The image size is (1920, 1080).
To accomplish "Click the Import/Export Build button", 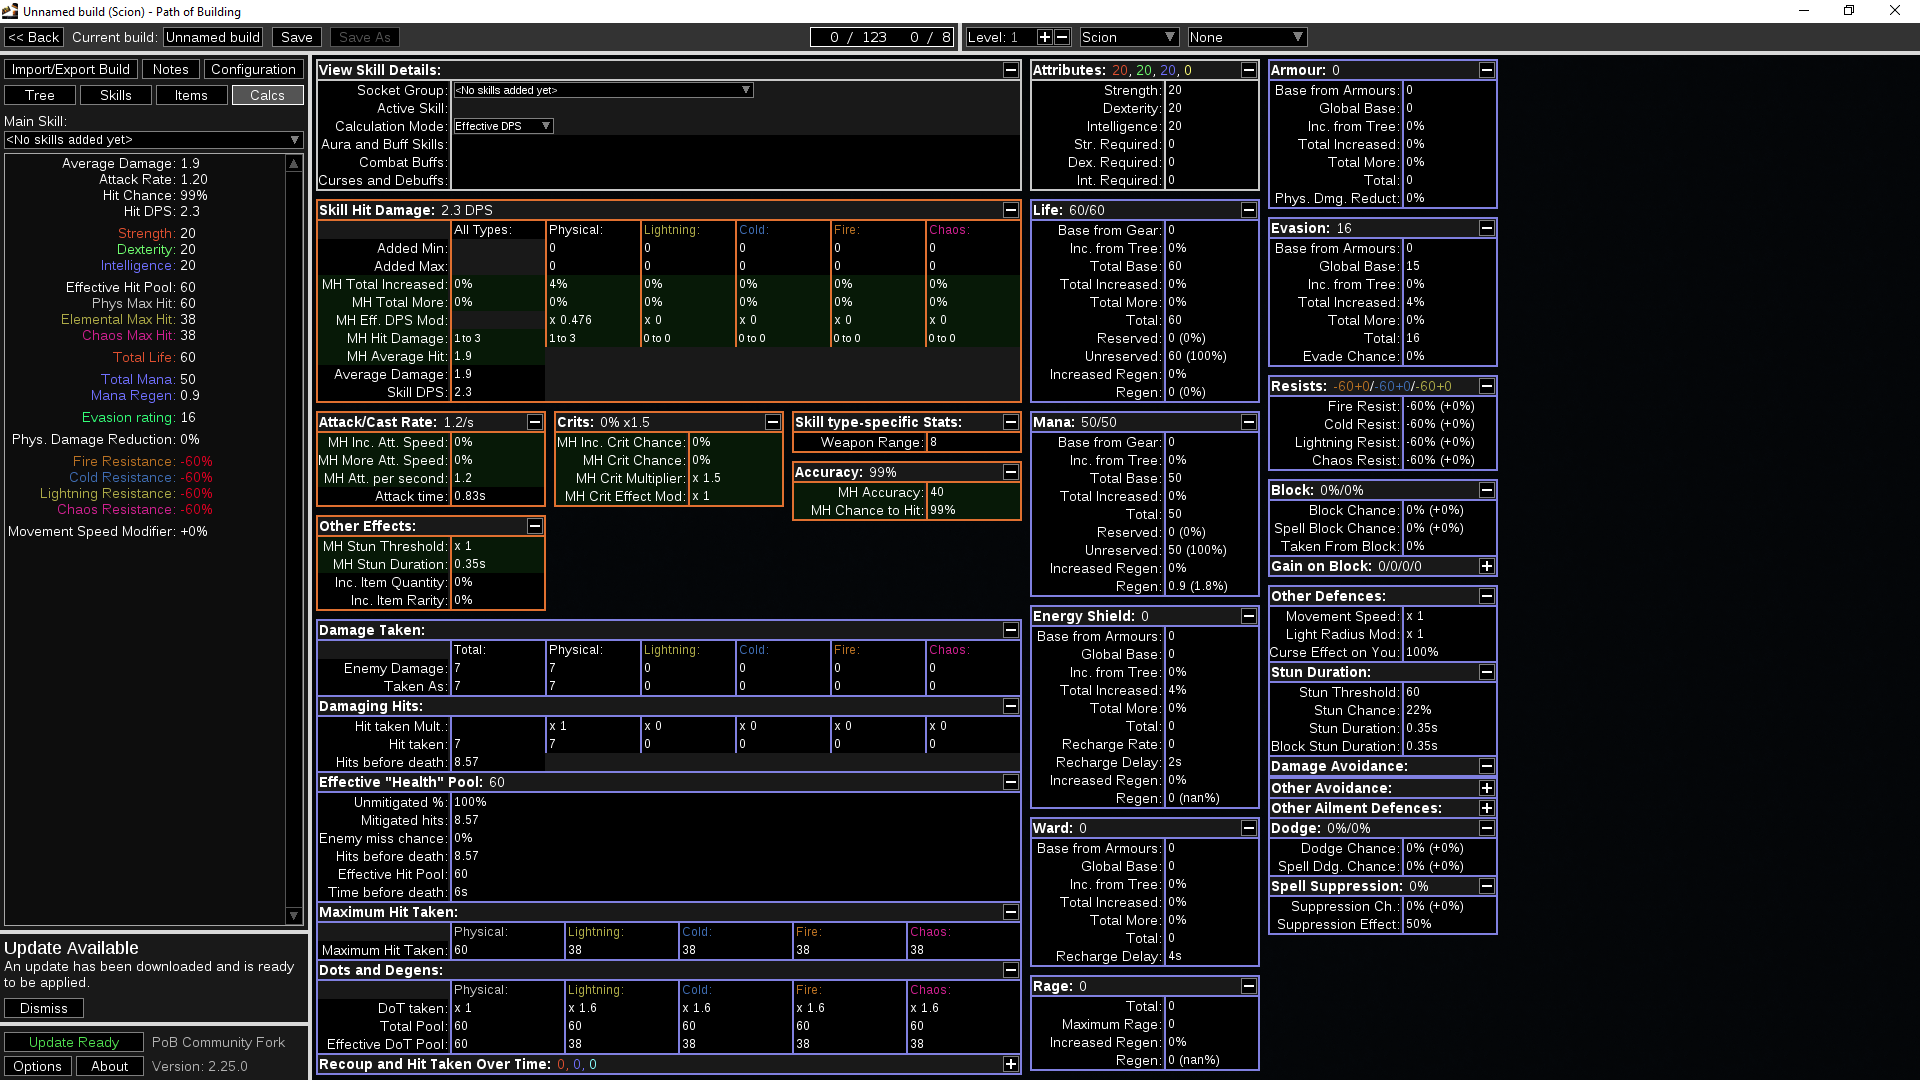I will click(x=70, y=69).
